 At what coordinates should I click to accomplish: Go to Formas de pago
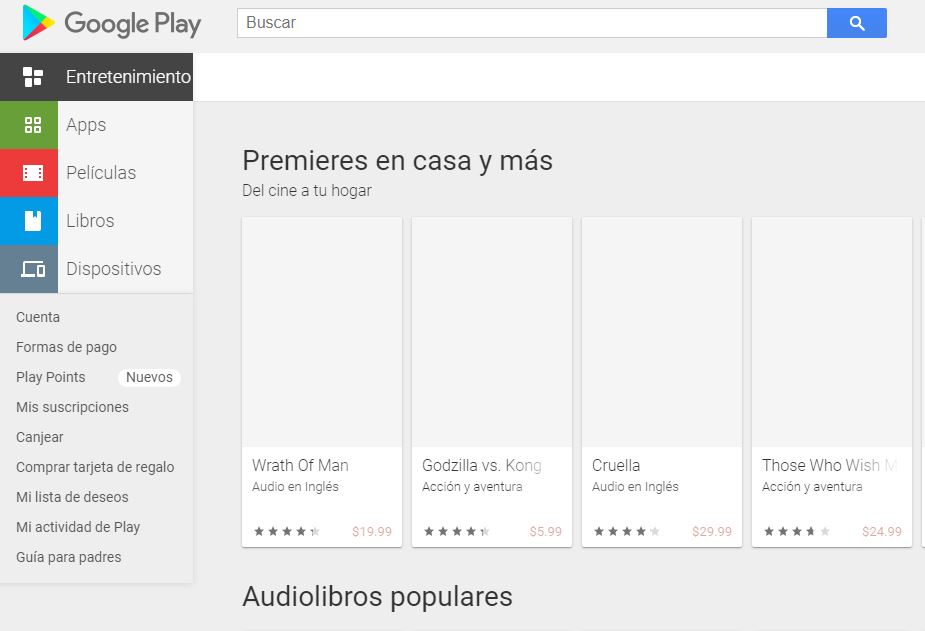coord(66,347)
